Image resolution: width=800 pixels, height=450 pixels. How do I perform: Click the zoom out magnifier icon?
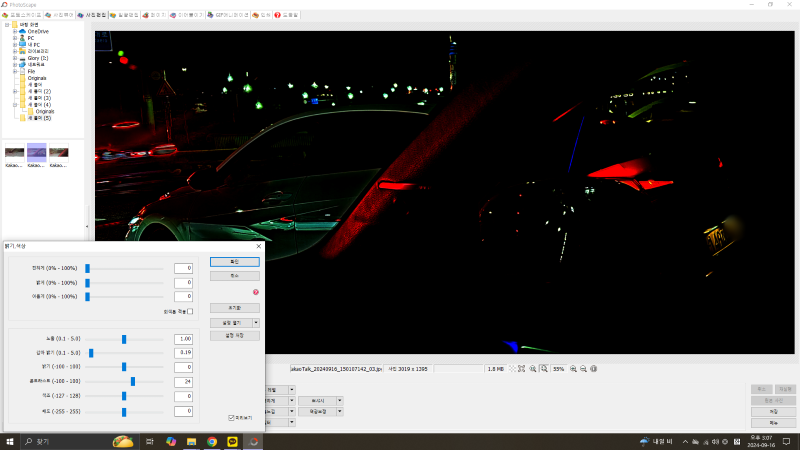582,369
